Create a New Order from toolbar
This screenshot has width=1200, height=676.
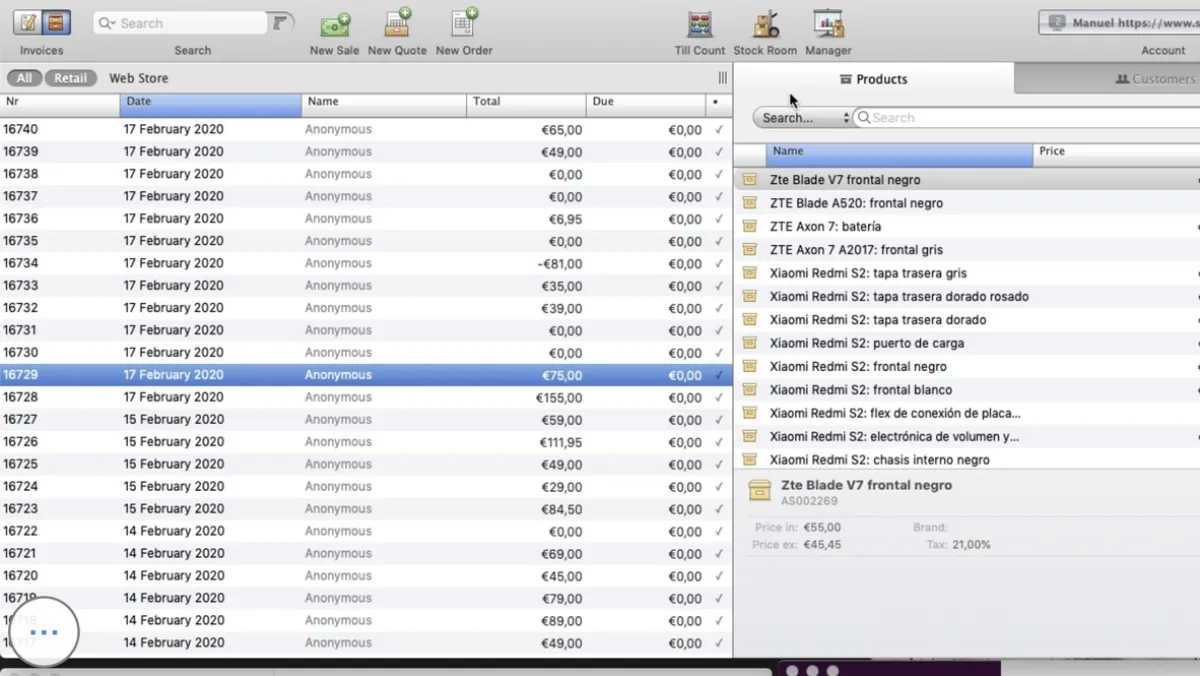coord(464,24)
